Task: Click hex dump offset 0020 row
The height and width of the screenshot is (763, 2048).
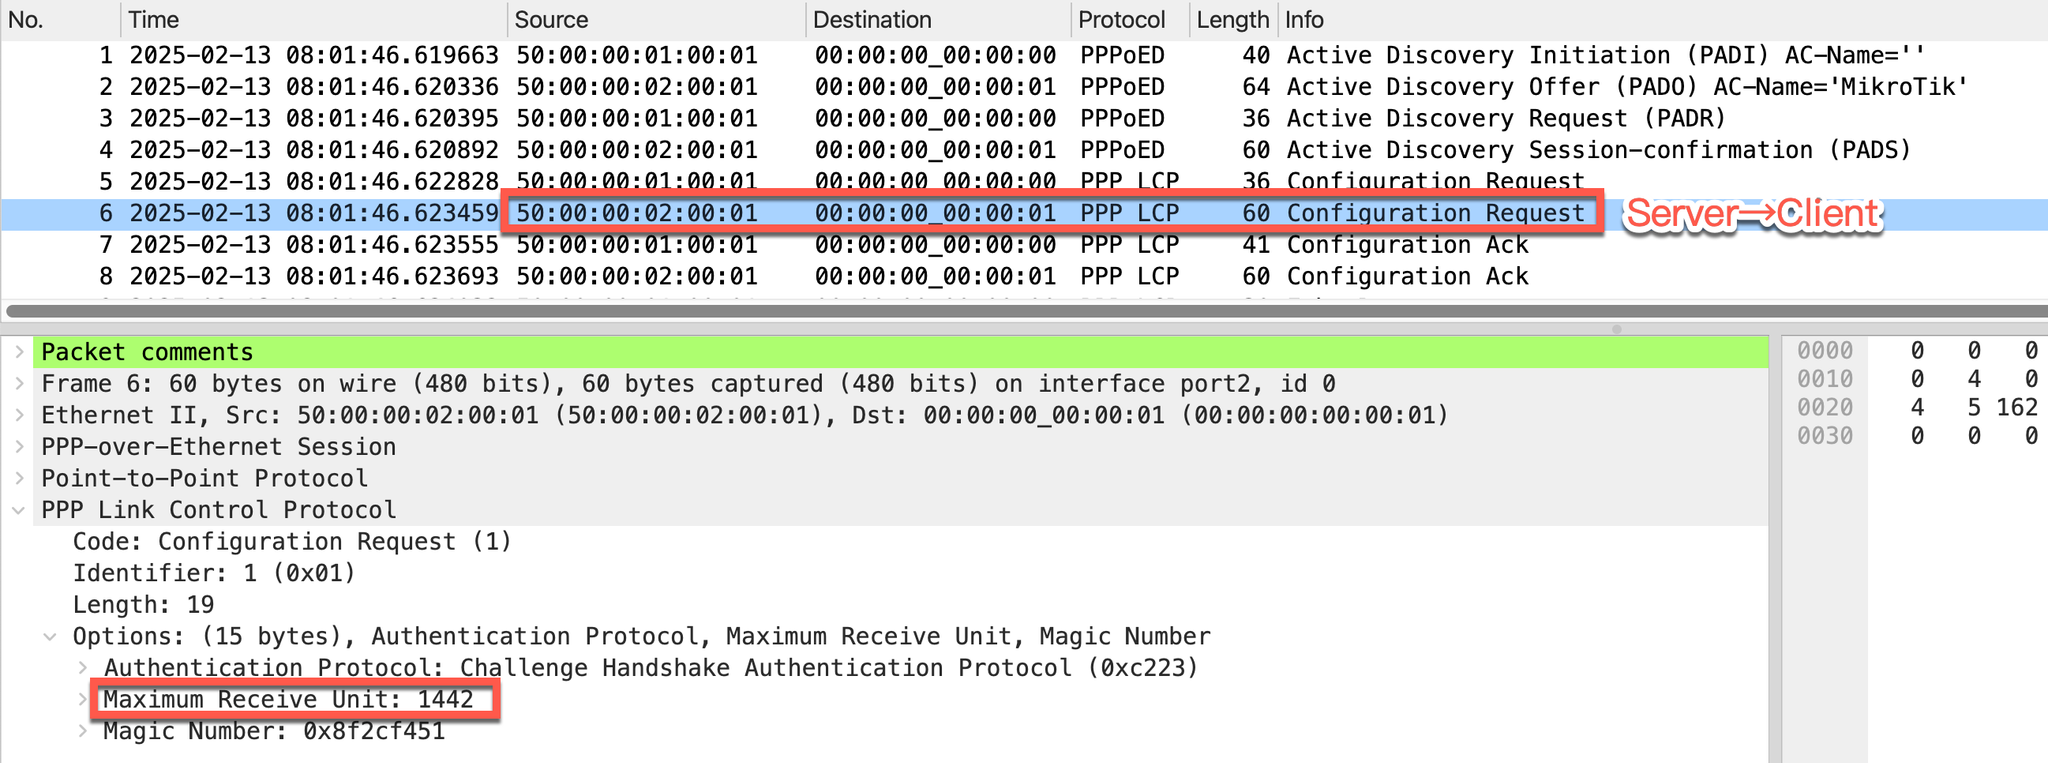Action: [x=1825, y=408]
